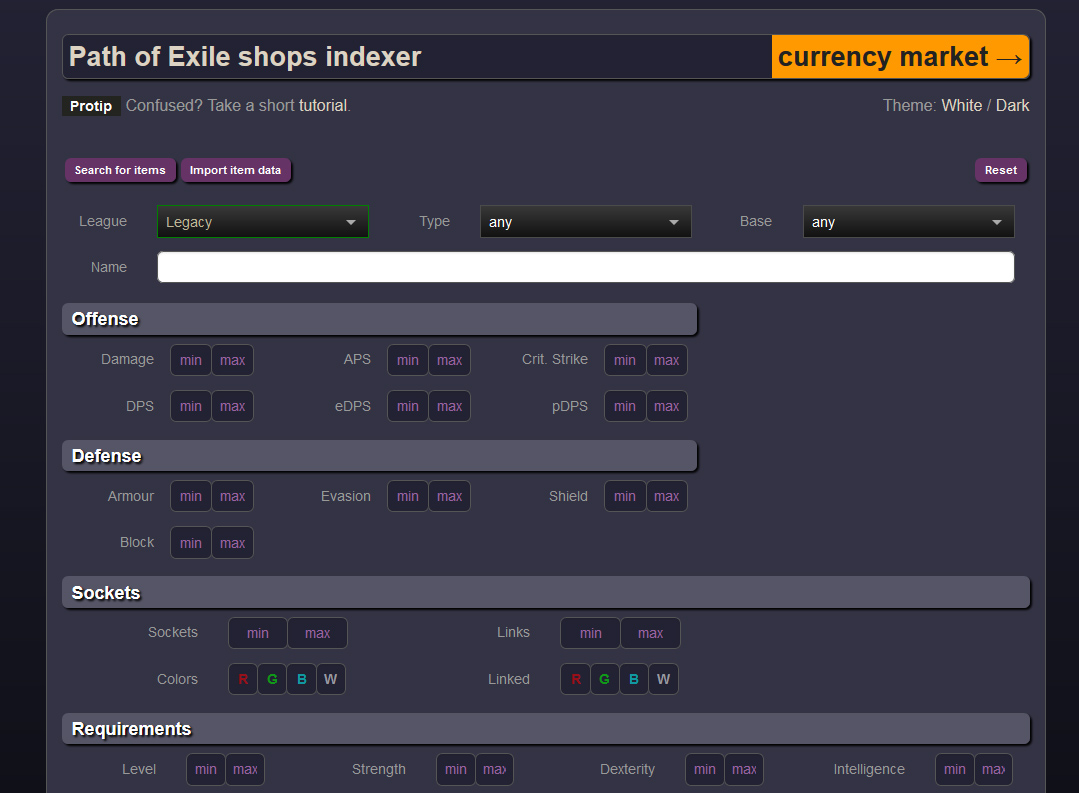Click the Dexterity min field
The image size is (1079, 793).
click(x=705, y=770)
